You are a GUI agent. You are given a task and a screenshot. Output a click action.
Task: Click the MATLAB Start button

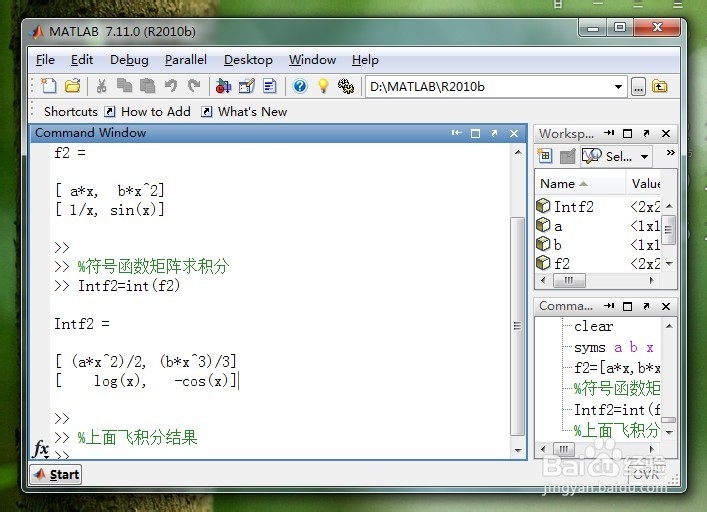56,474
